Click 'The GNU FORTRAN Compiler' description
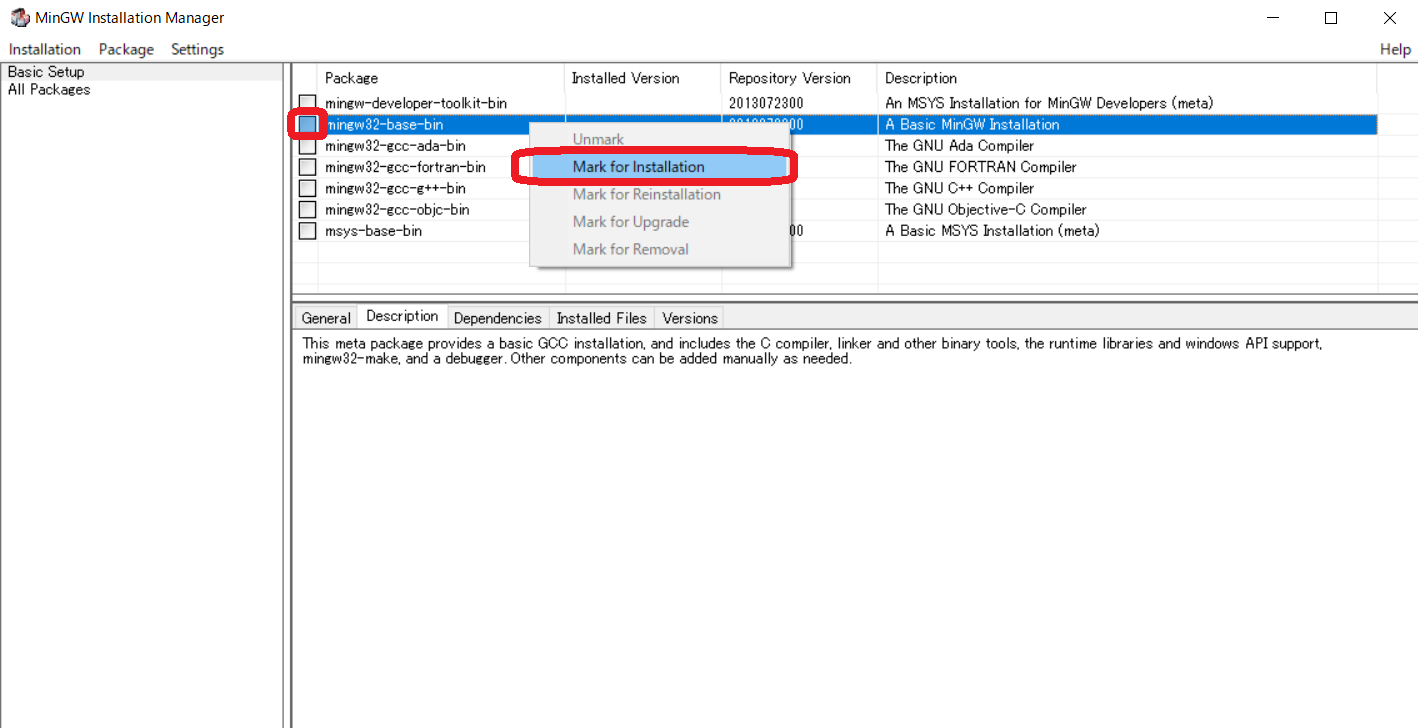The width and height of the screenshot is (1418, 728). point(981,167)
